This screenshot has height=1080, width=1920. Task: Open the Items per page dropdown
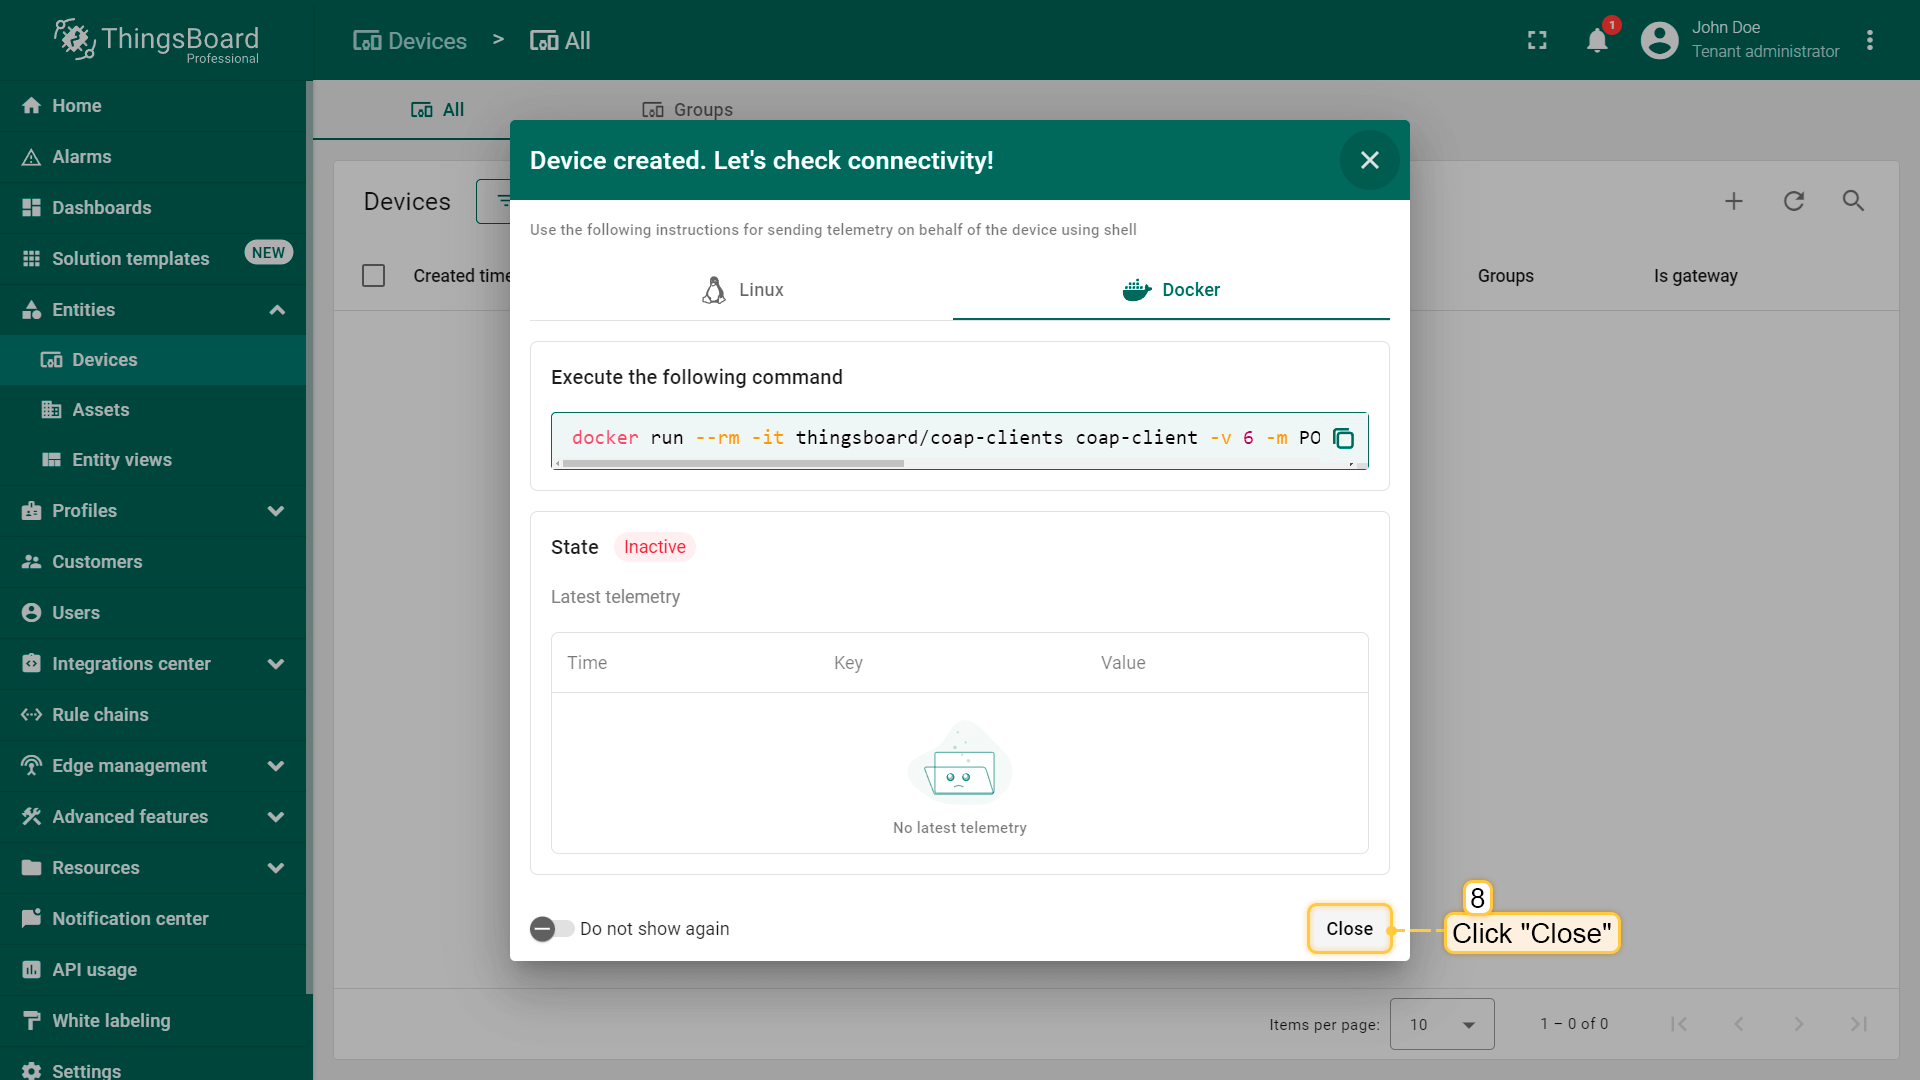[x=1441, y=1024]
